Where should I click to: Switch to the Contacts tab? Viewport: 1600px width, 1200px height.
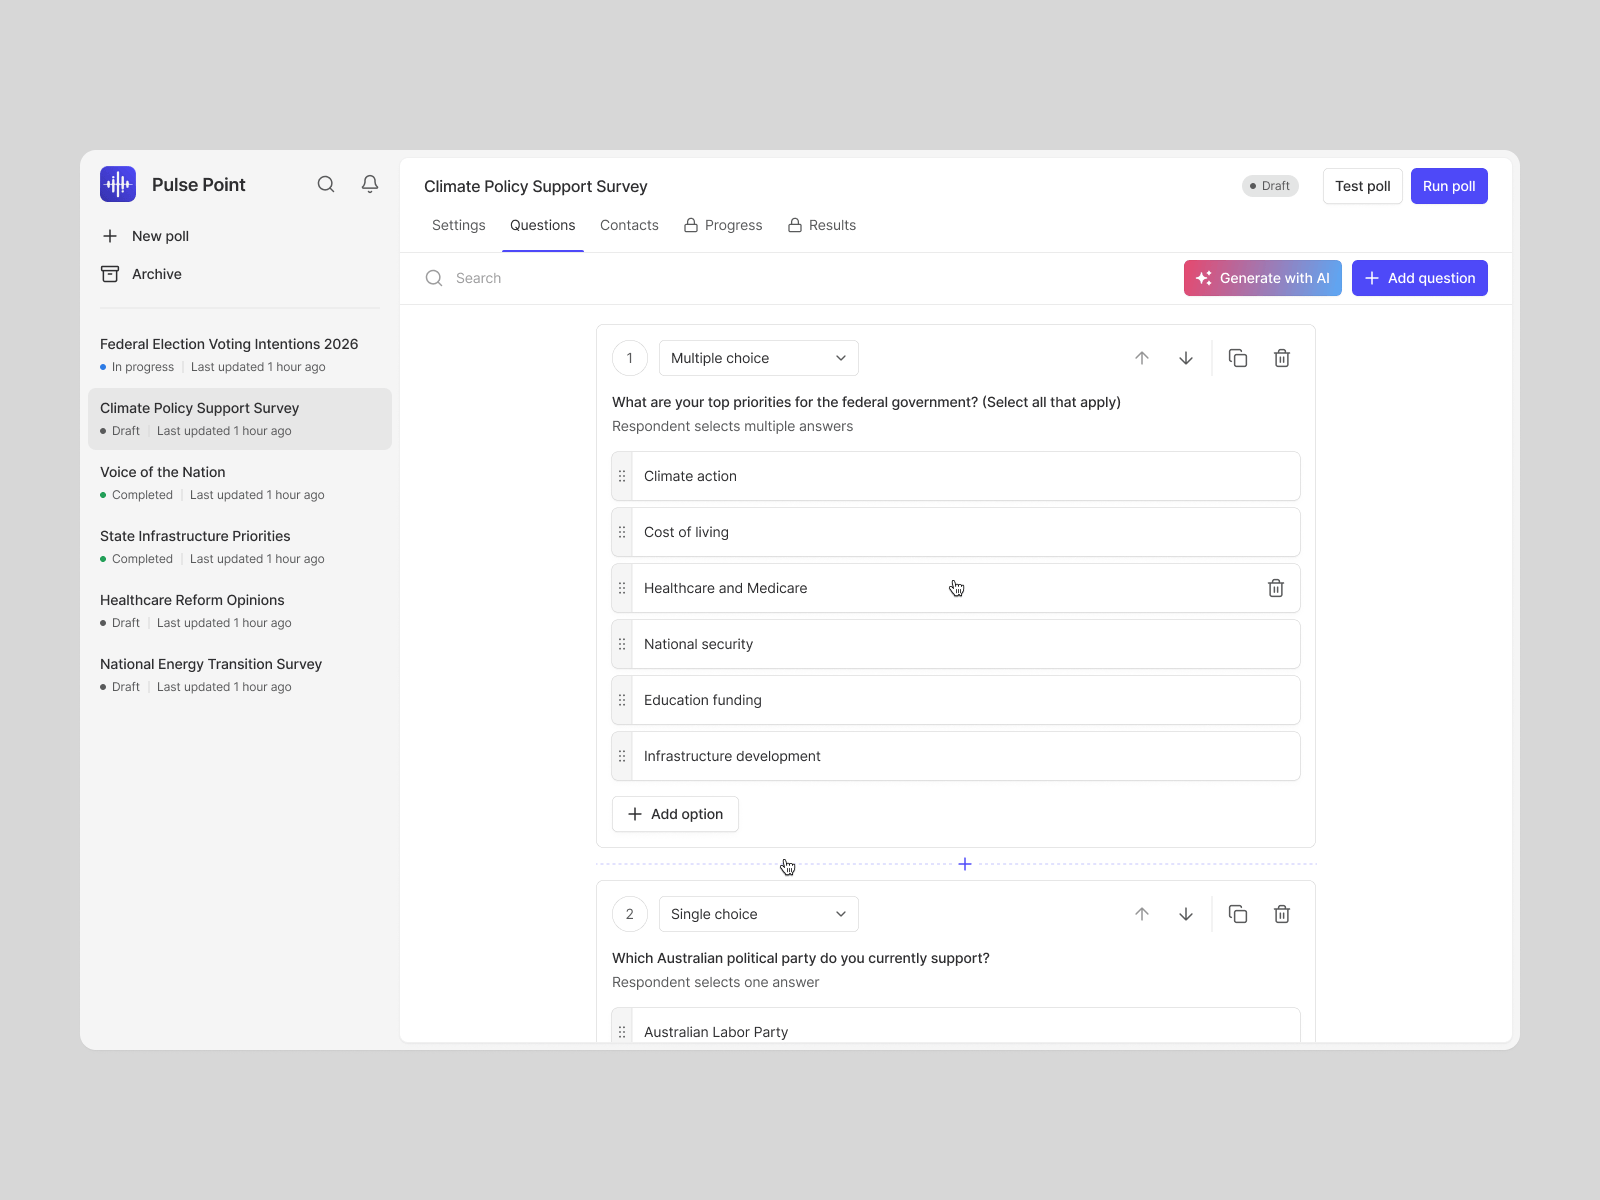(629, 225)
